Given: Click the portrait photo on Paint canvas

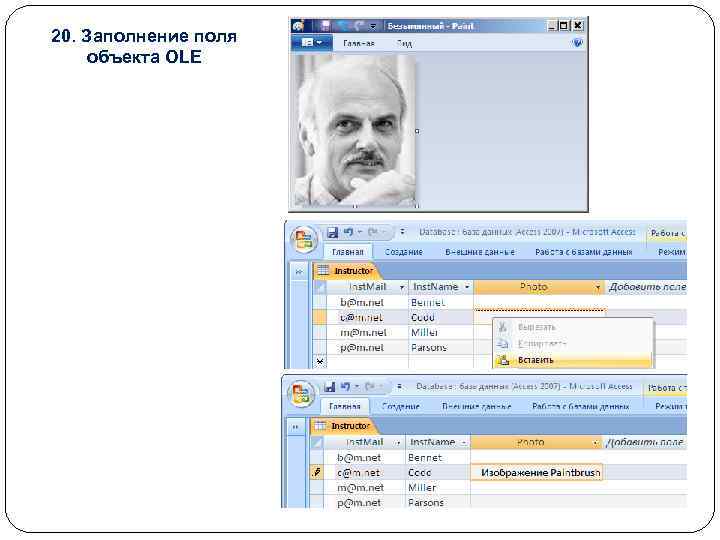Looking at the screenshot, I should click(x=355, y=131).
